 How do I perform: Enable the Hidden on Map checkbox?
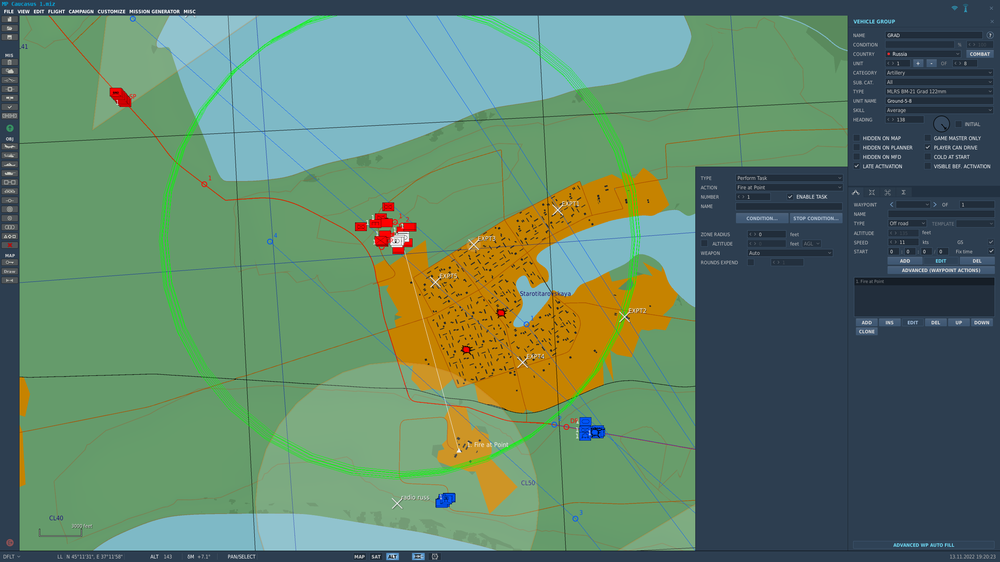tap(857, 138)
